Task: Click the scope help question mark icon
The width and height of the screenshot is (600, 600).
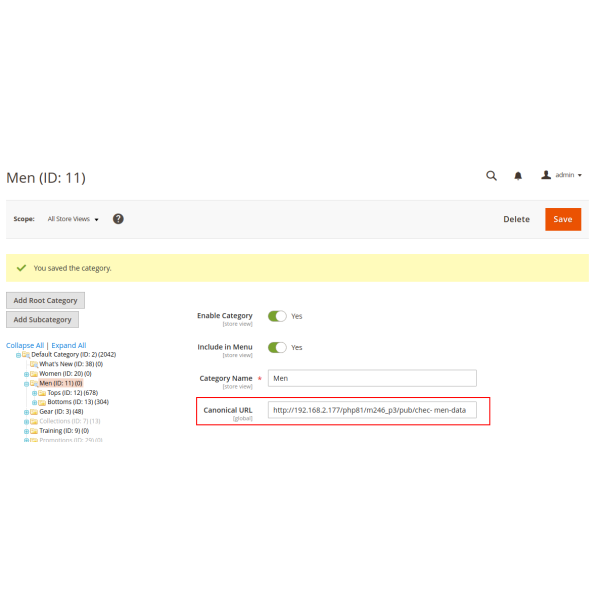Action: click(118, 219)
